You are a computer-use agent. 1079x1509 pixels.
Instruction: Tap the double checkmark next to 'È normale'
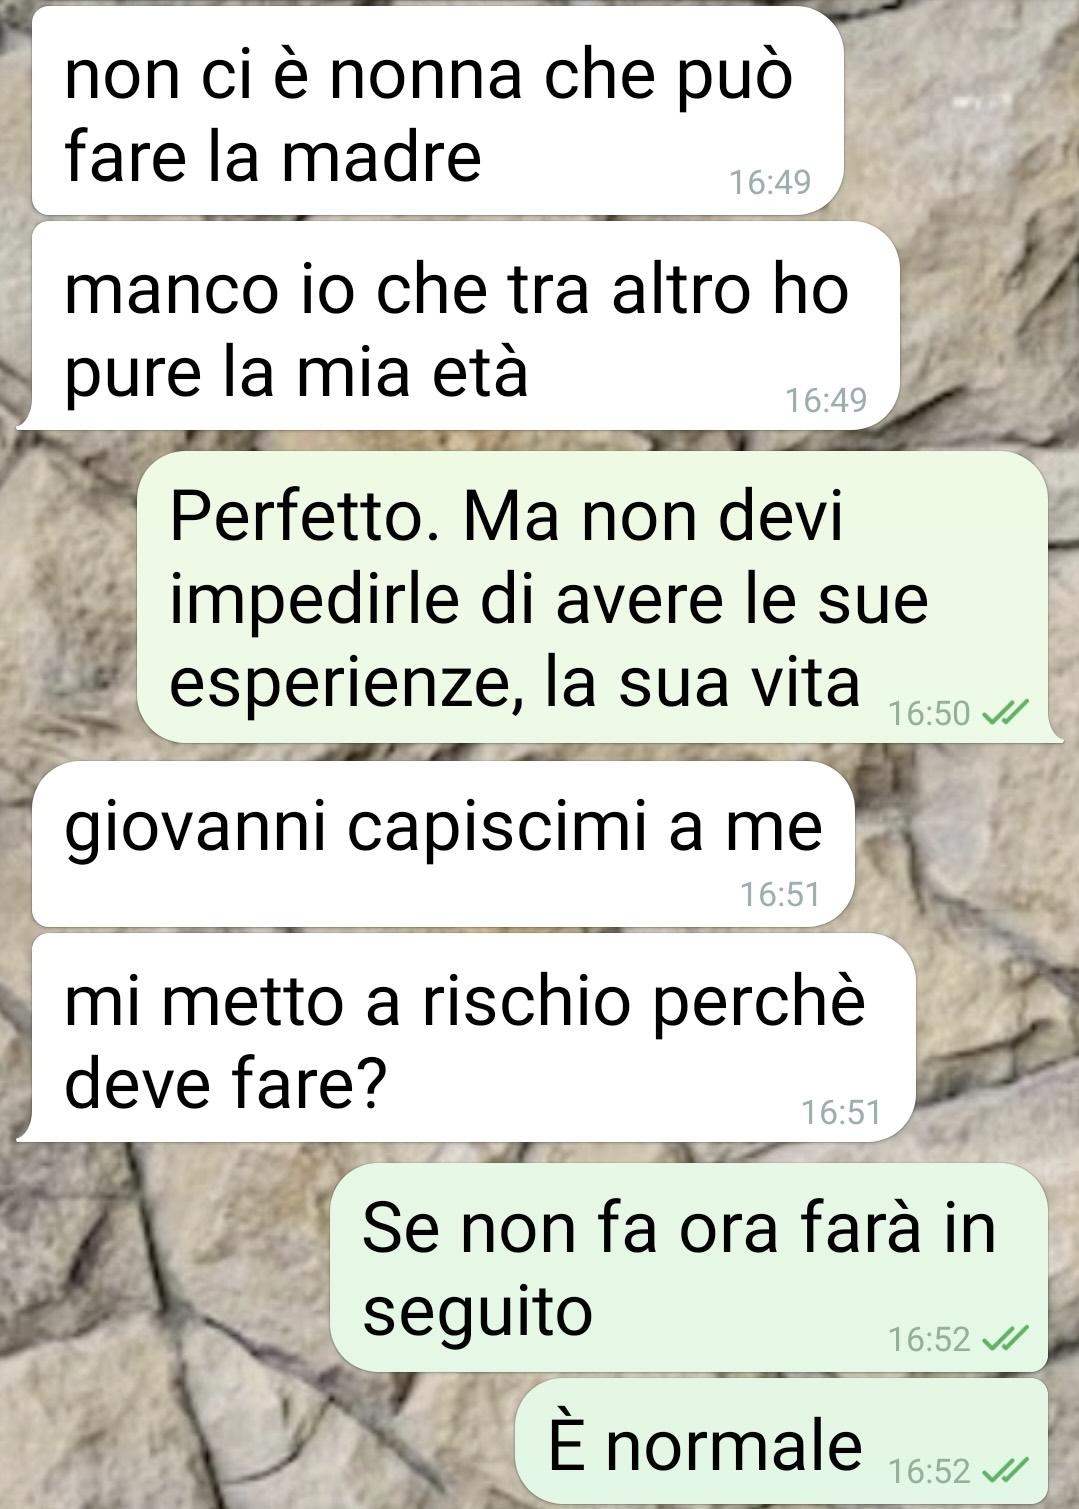[x=1004, y=1470]
